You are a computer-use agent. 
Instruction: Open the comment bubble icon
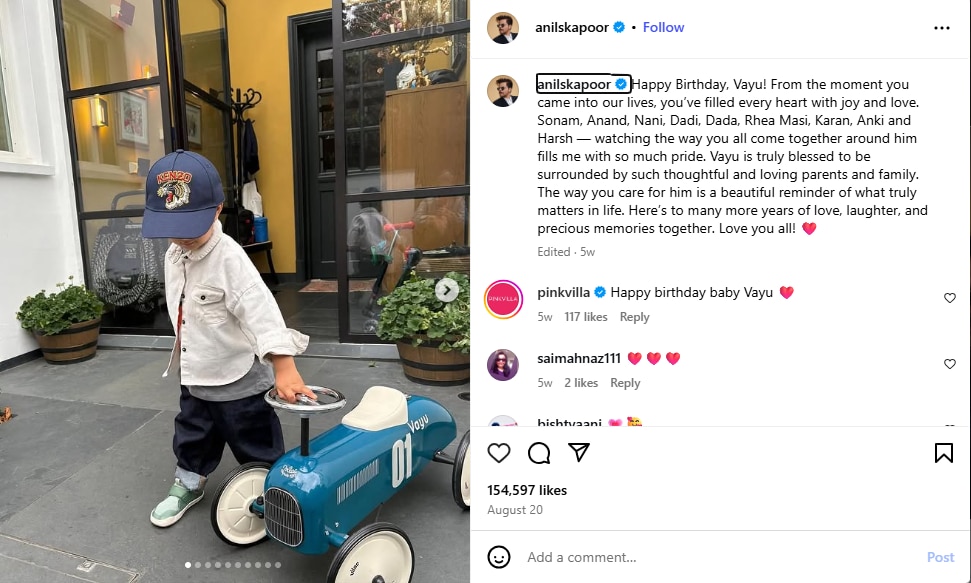539,453
